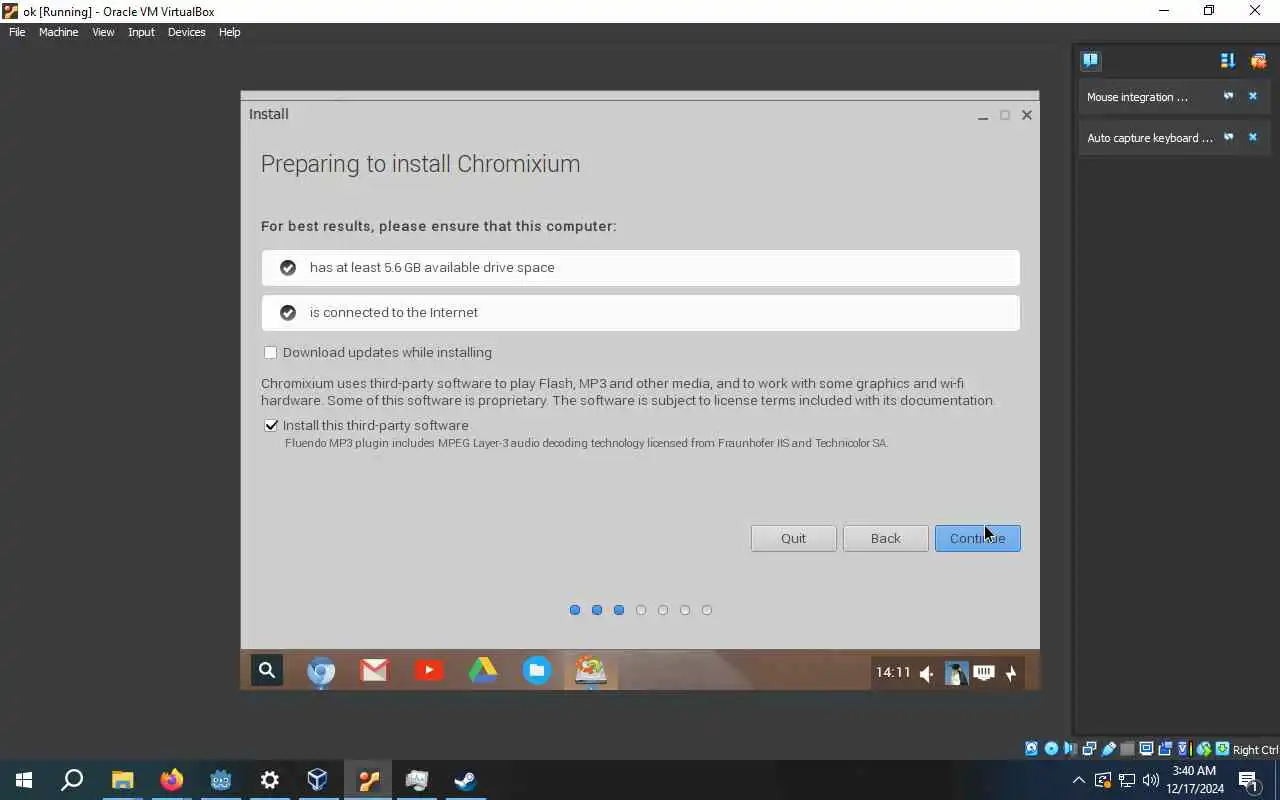Click the optical drive indicator in the status bar
1280x800 pixels.
click(x=1051, y=749)
